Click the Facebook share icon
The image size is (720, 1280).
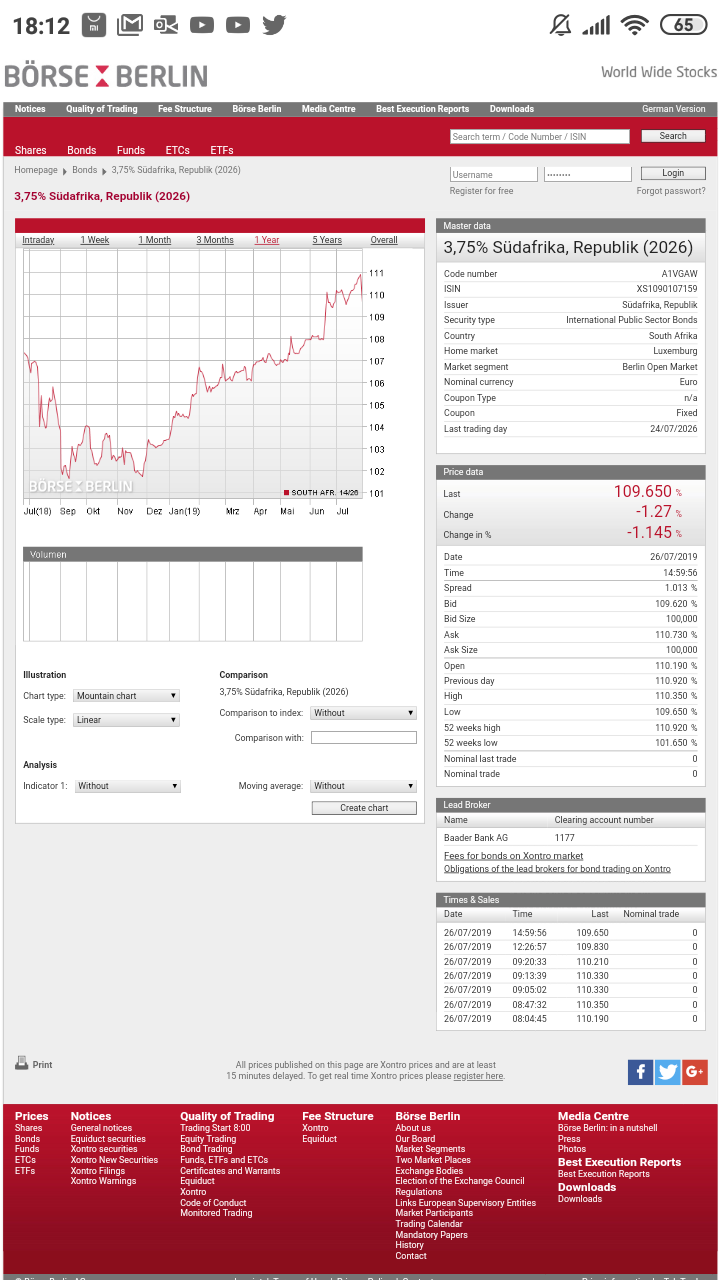pos(640,1072)
